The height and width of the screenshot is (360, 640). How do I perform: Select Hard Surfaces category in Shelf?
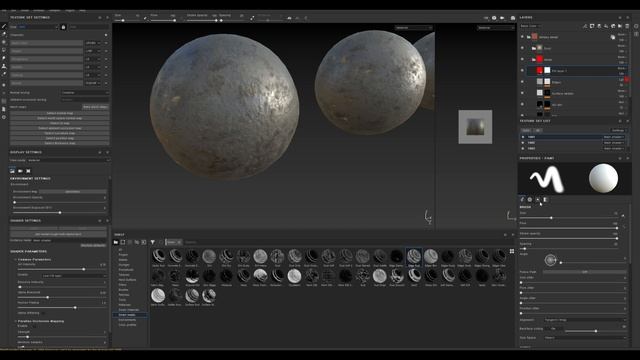coord(127,280)
